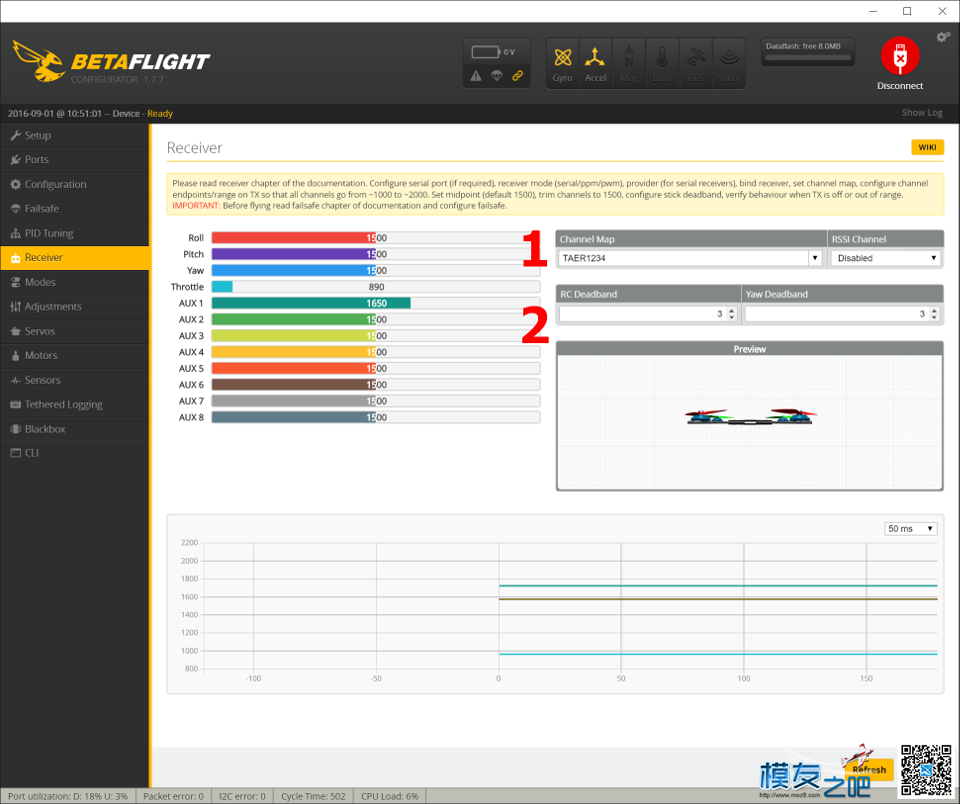960x804 pixels.
Task: Click the Port utilization status text
Action: [x=68, y=796]
